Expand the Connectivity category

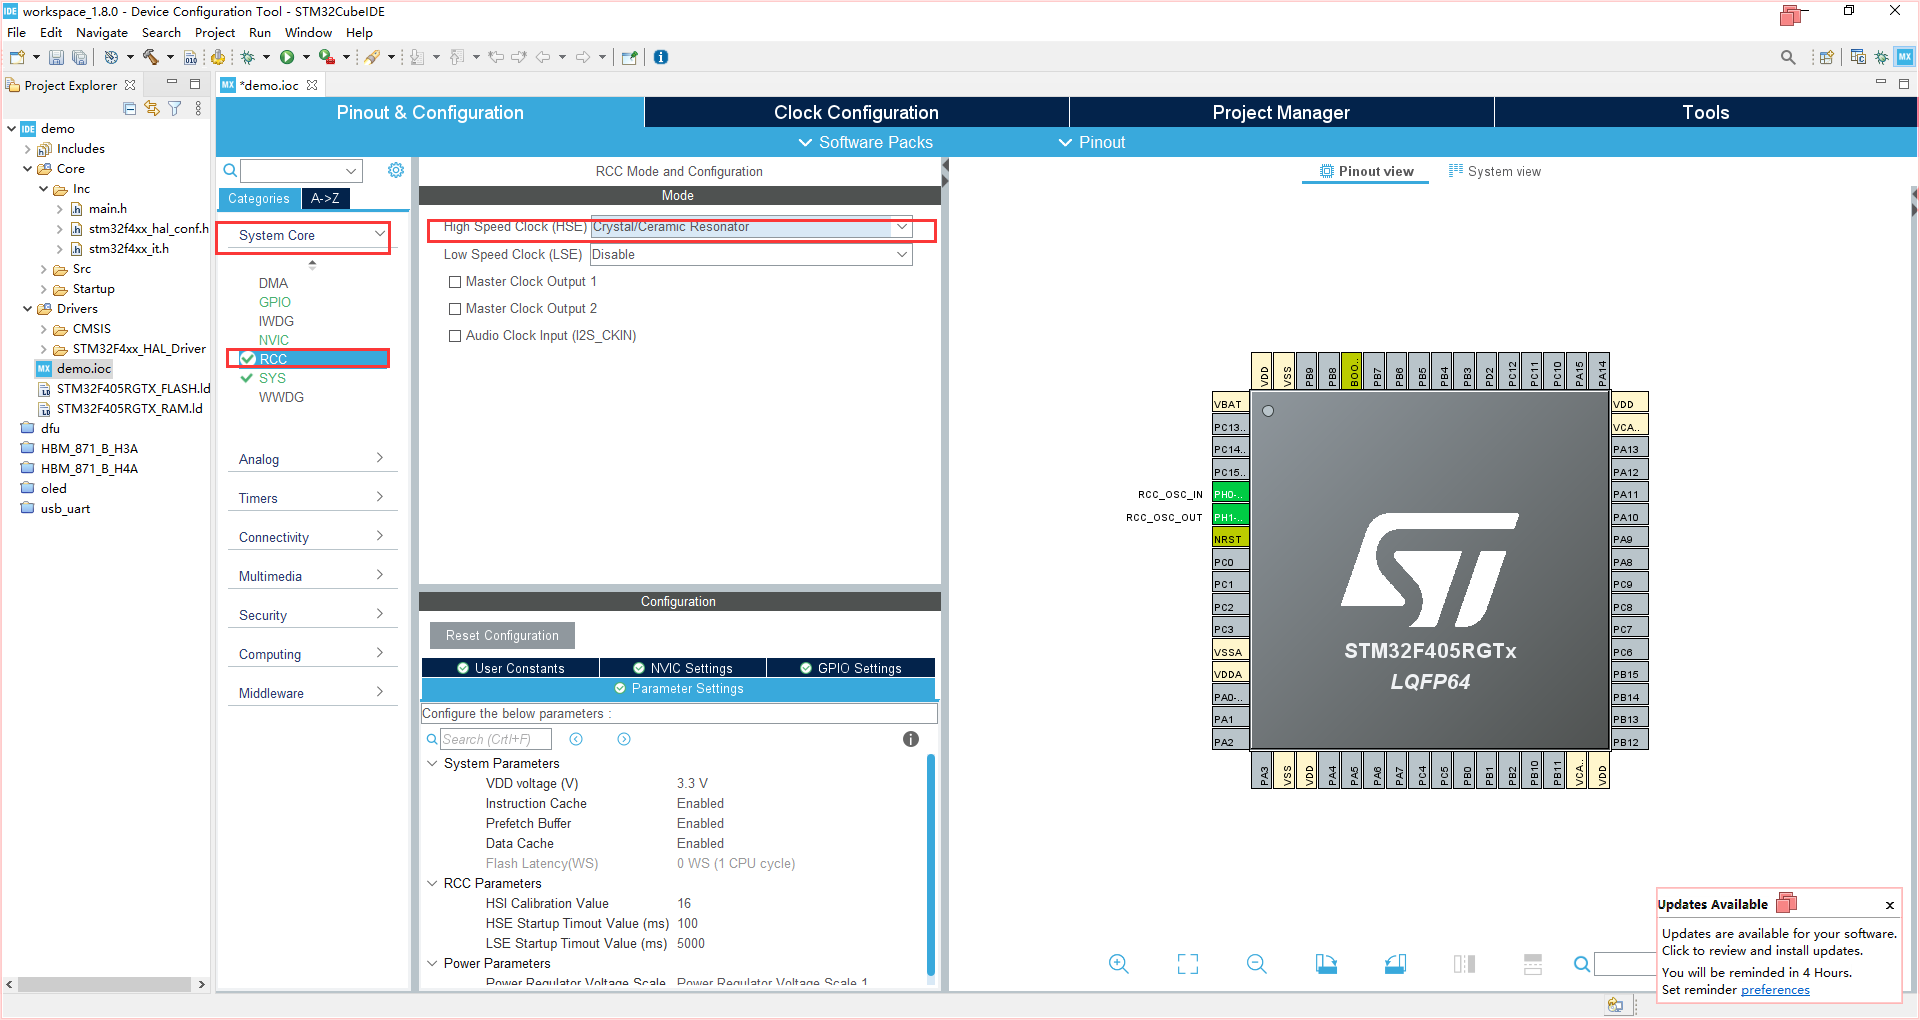[x=312, y=537]
